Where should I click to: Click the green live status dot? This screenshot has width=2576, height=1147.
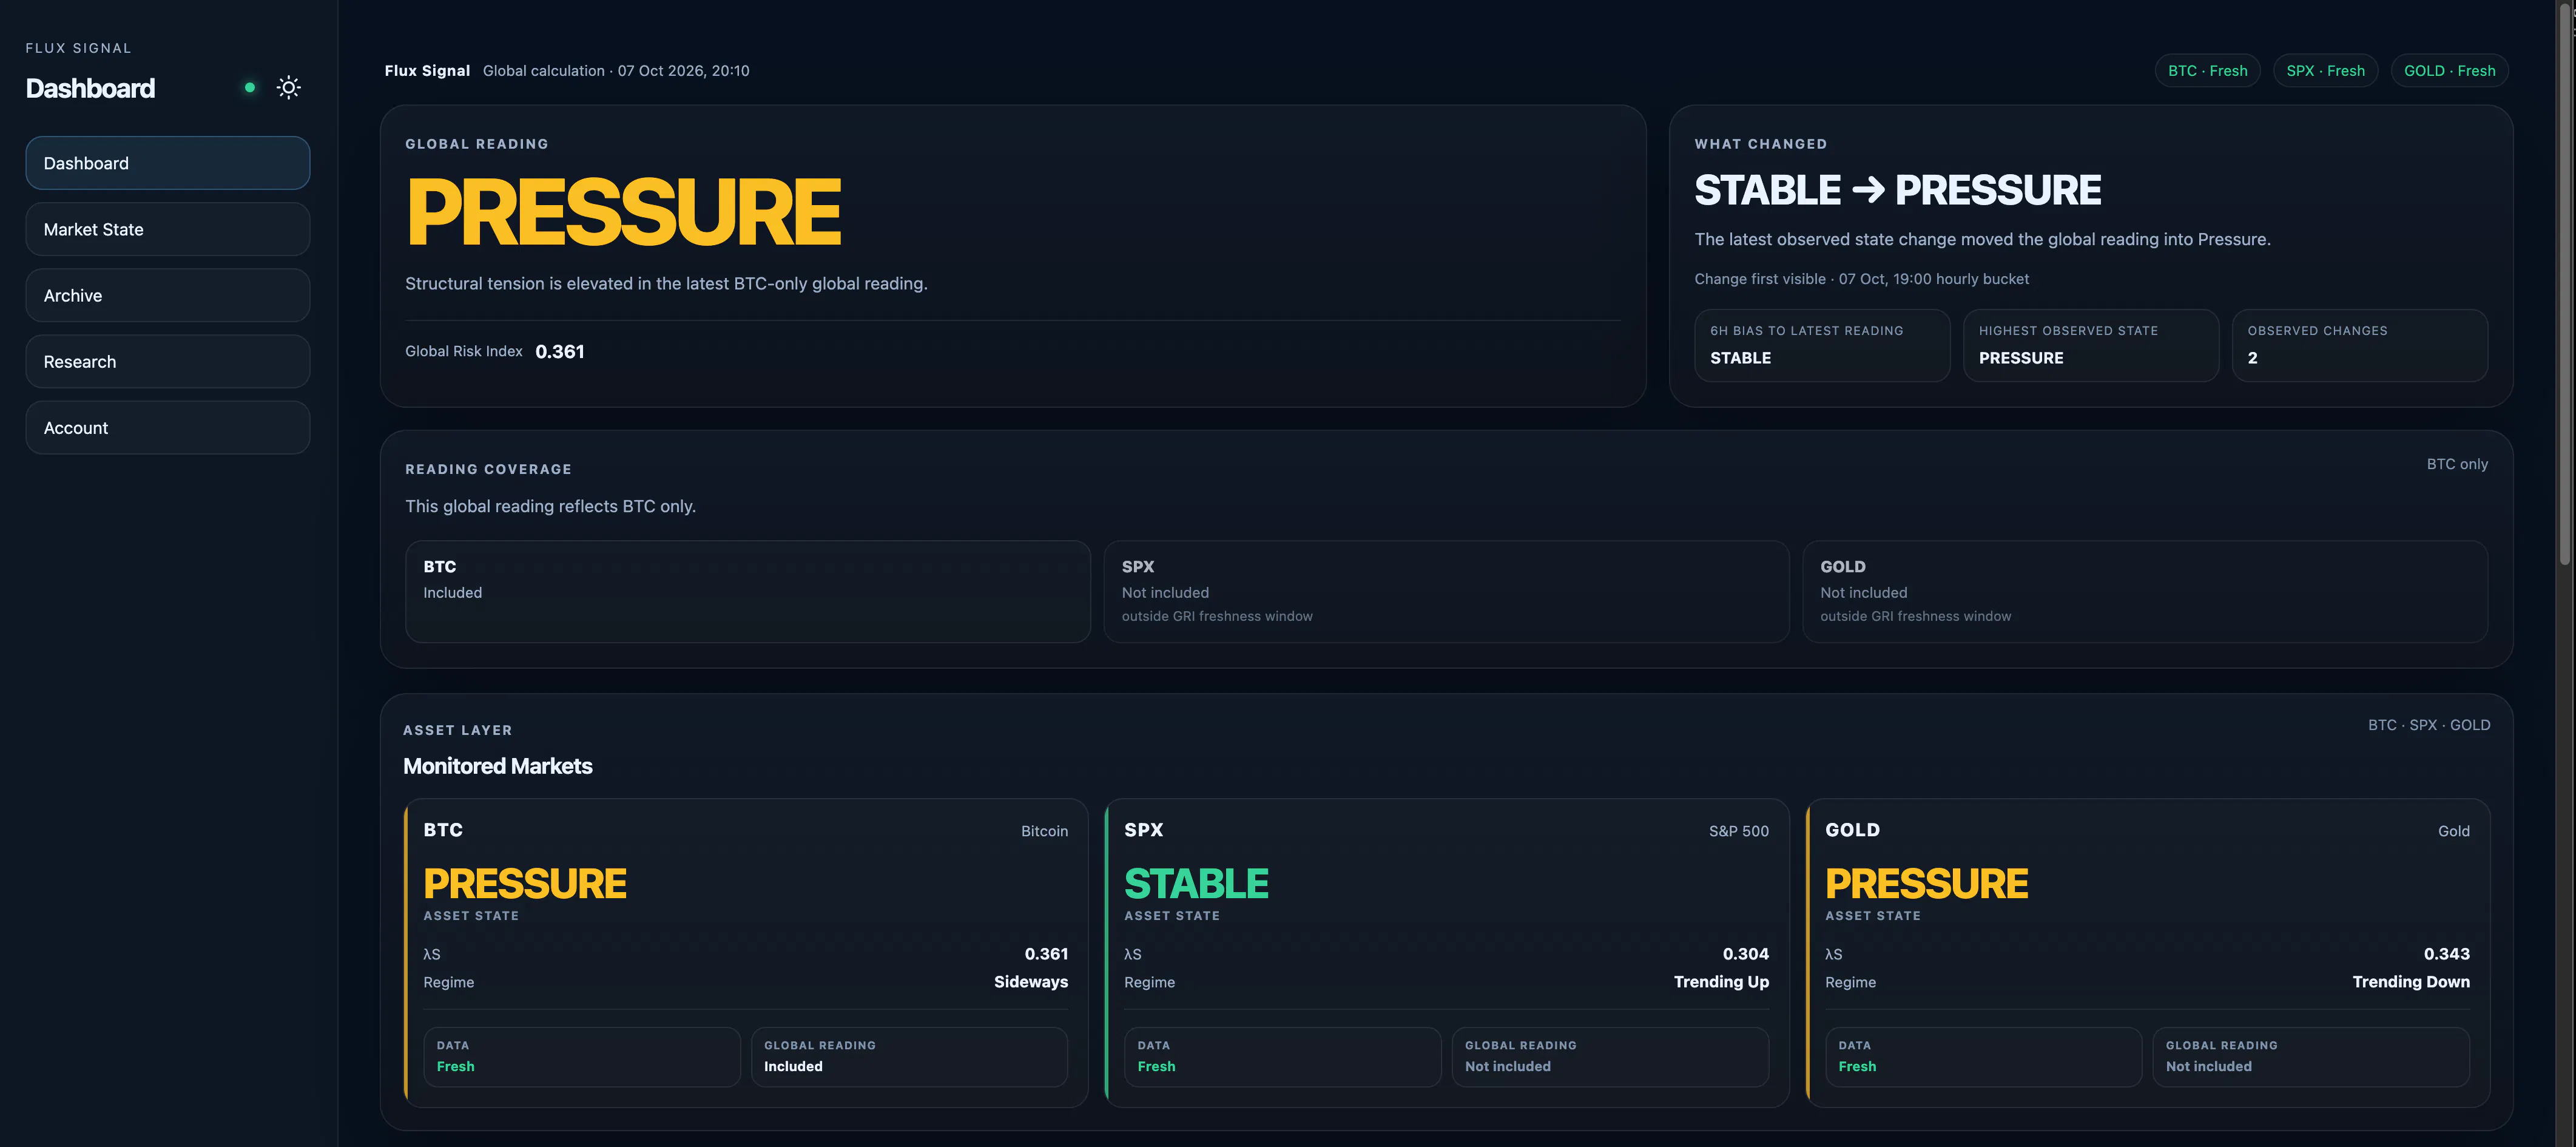click(250, 87)
